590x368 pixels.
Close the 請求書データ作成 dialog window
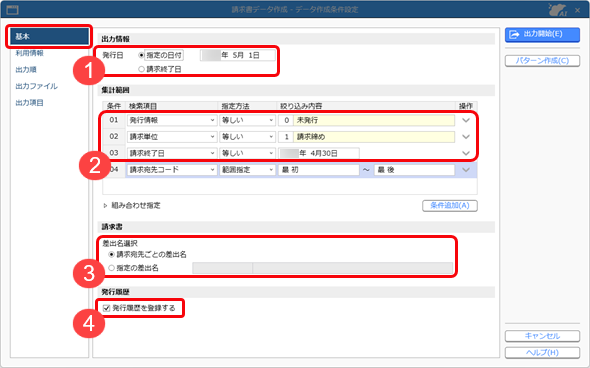(x=578, y=11)
